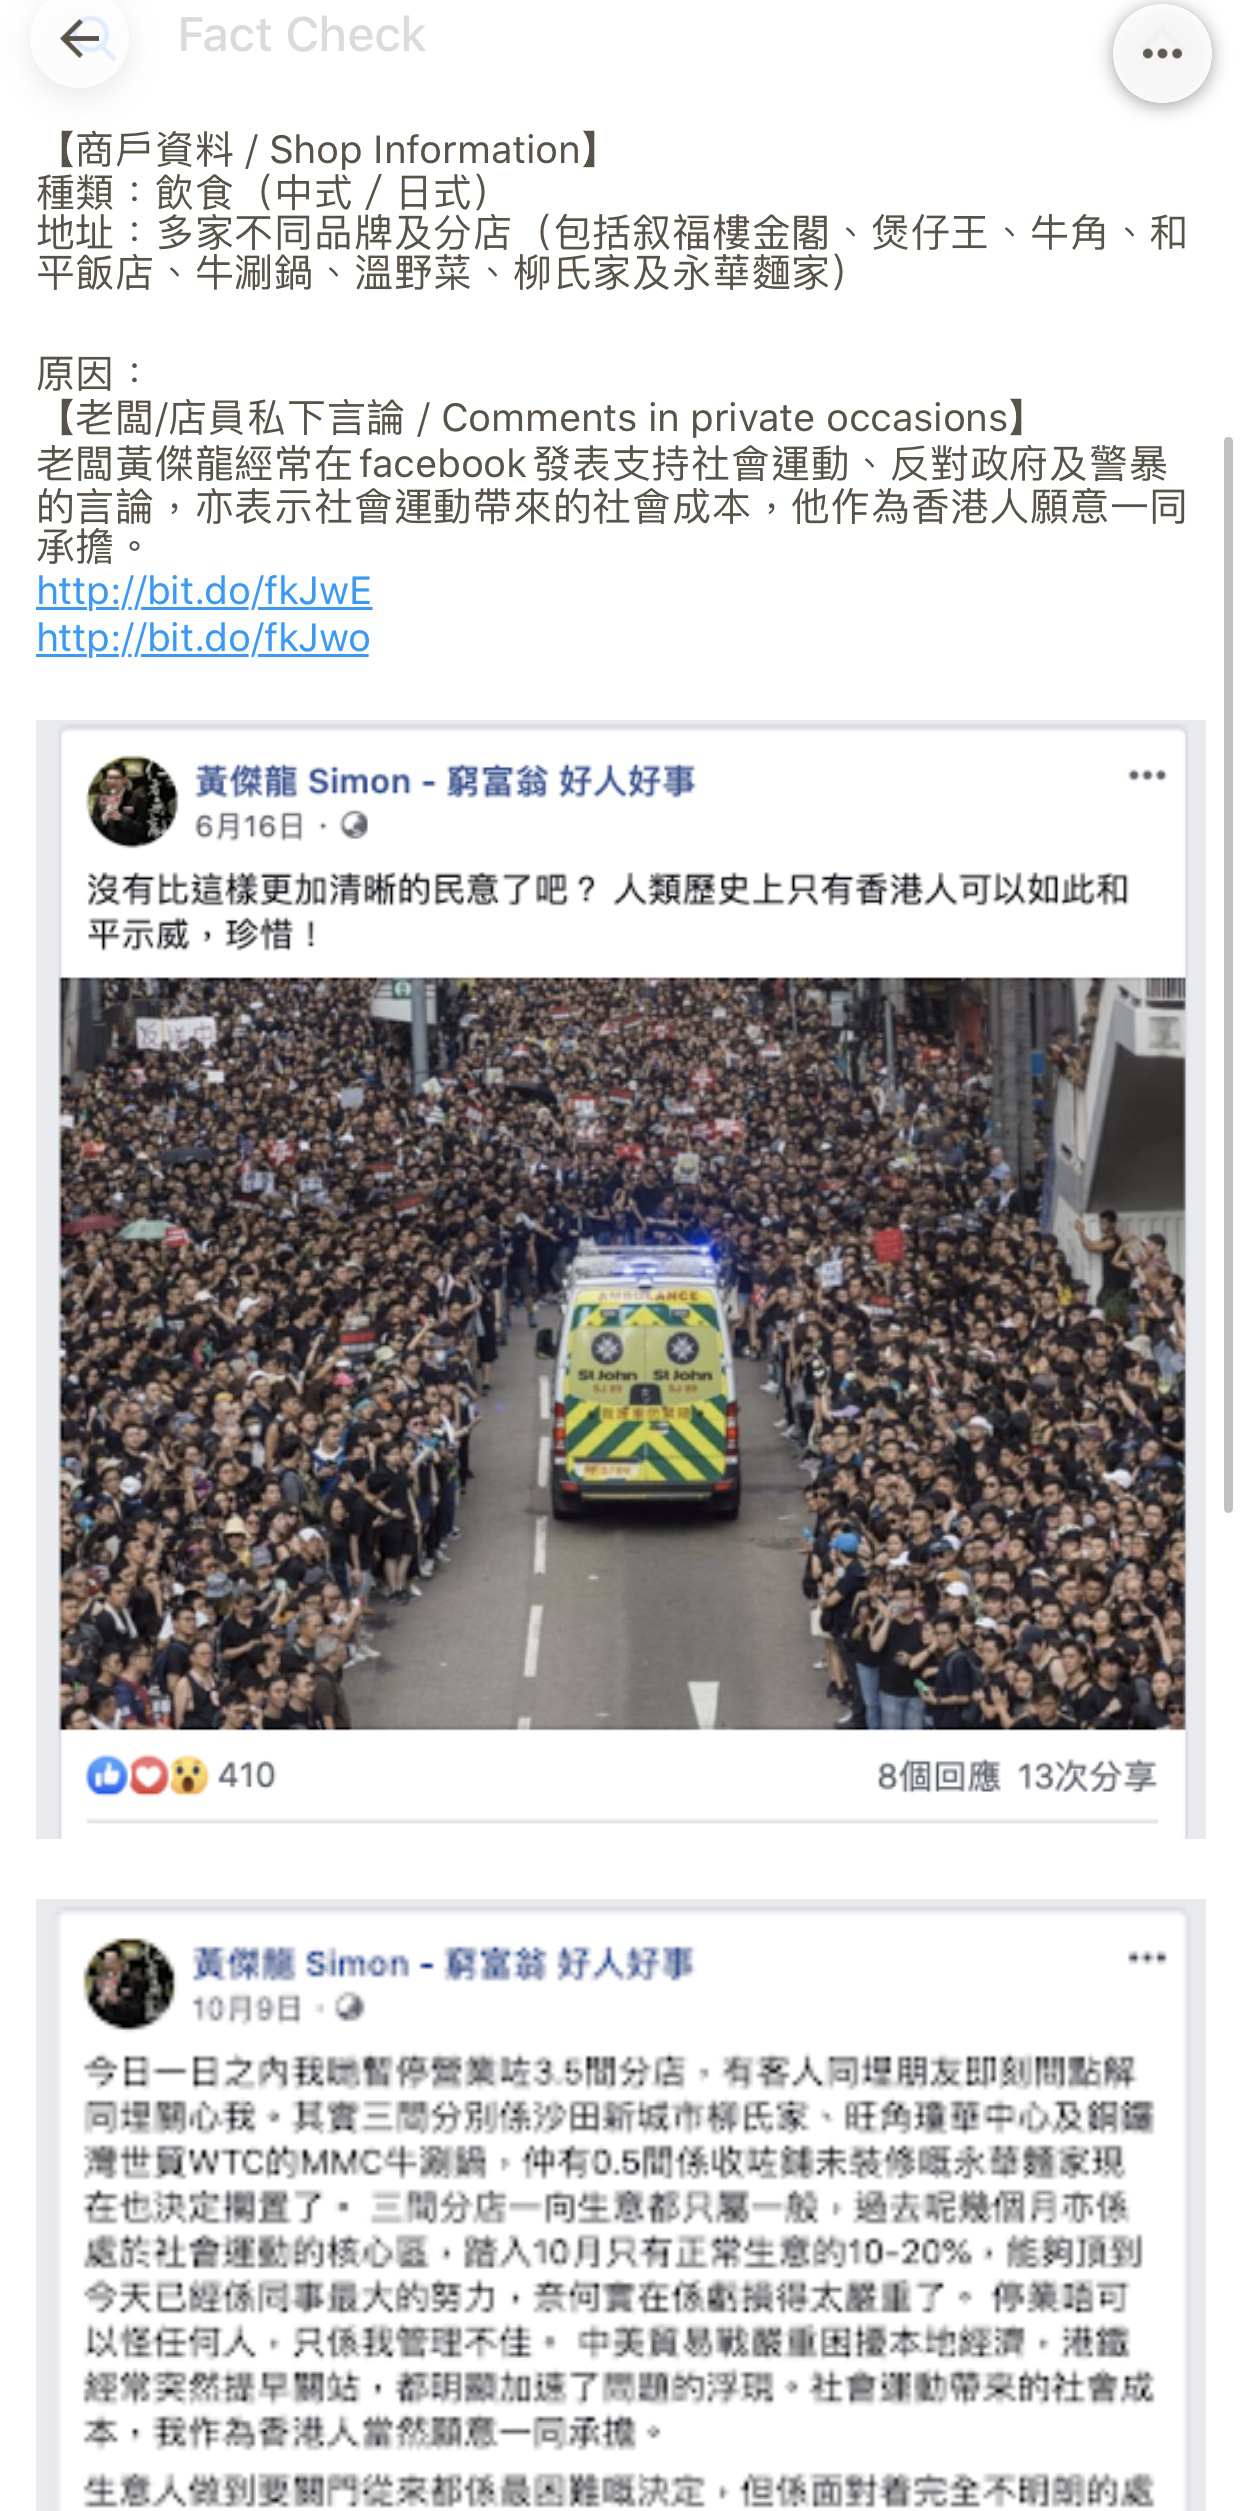This screenshot has height=2511, width=1242.
Task: Open the bit.do/fkJwo link
Action: 203,638
